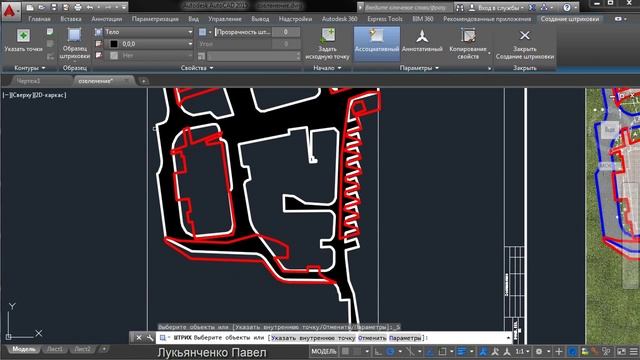This screenshot has width=640, height=360.
Task: Click the Прозрачность штриховки transparency field
Action: point(243,32)
